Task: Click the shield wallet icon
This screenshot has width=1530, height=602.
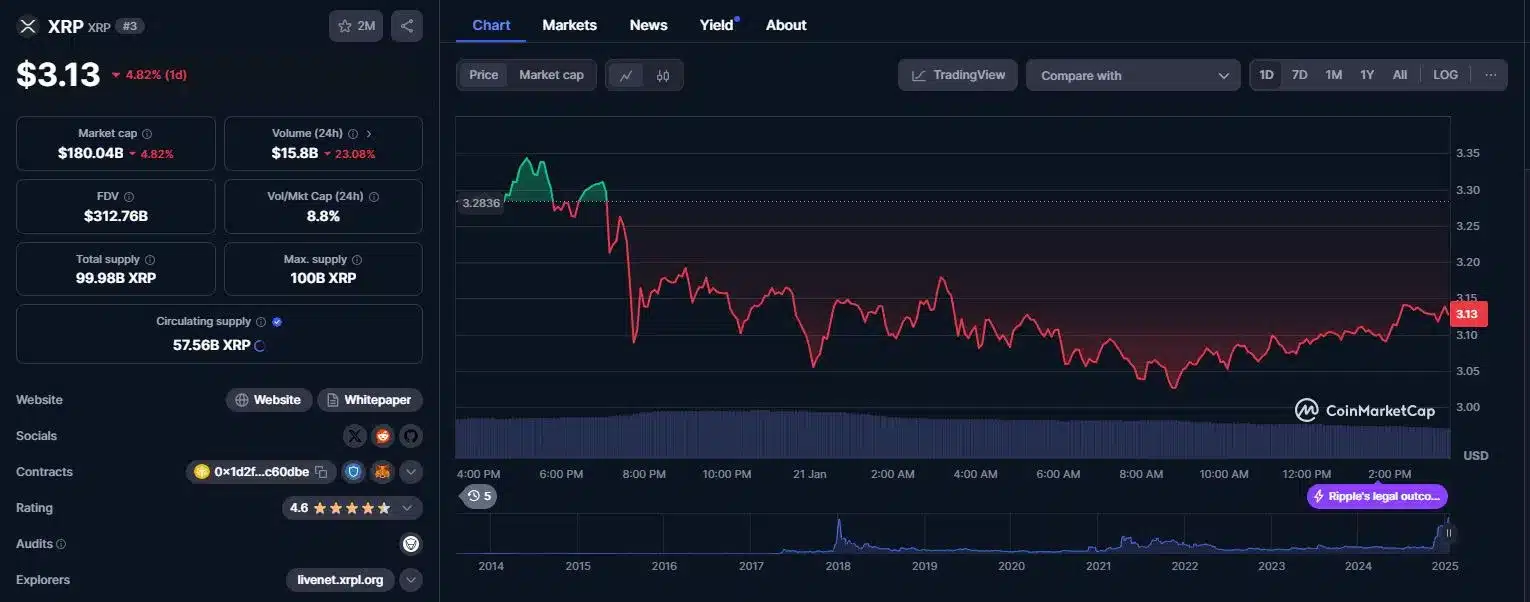Action: pyautogui.click(x=353, y=472)
